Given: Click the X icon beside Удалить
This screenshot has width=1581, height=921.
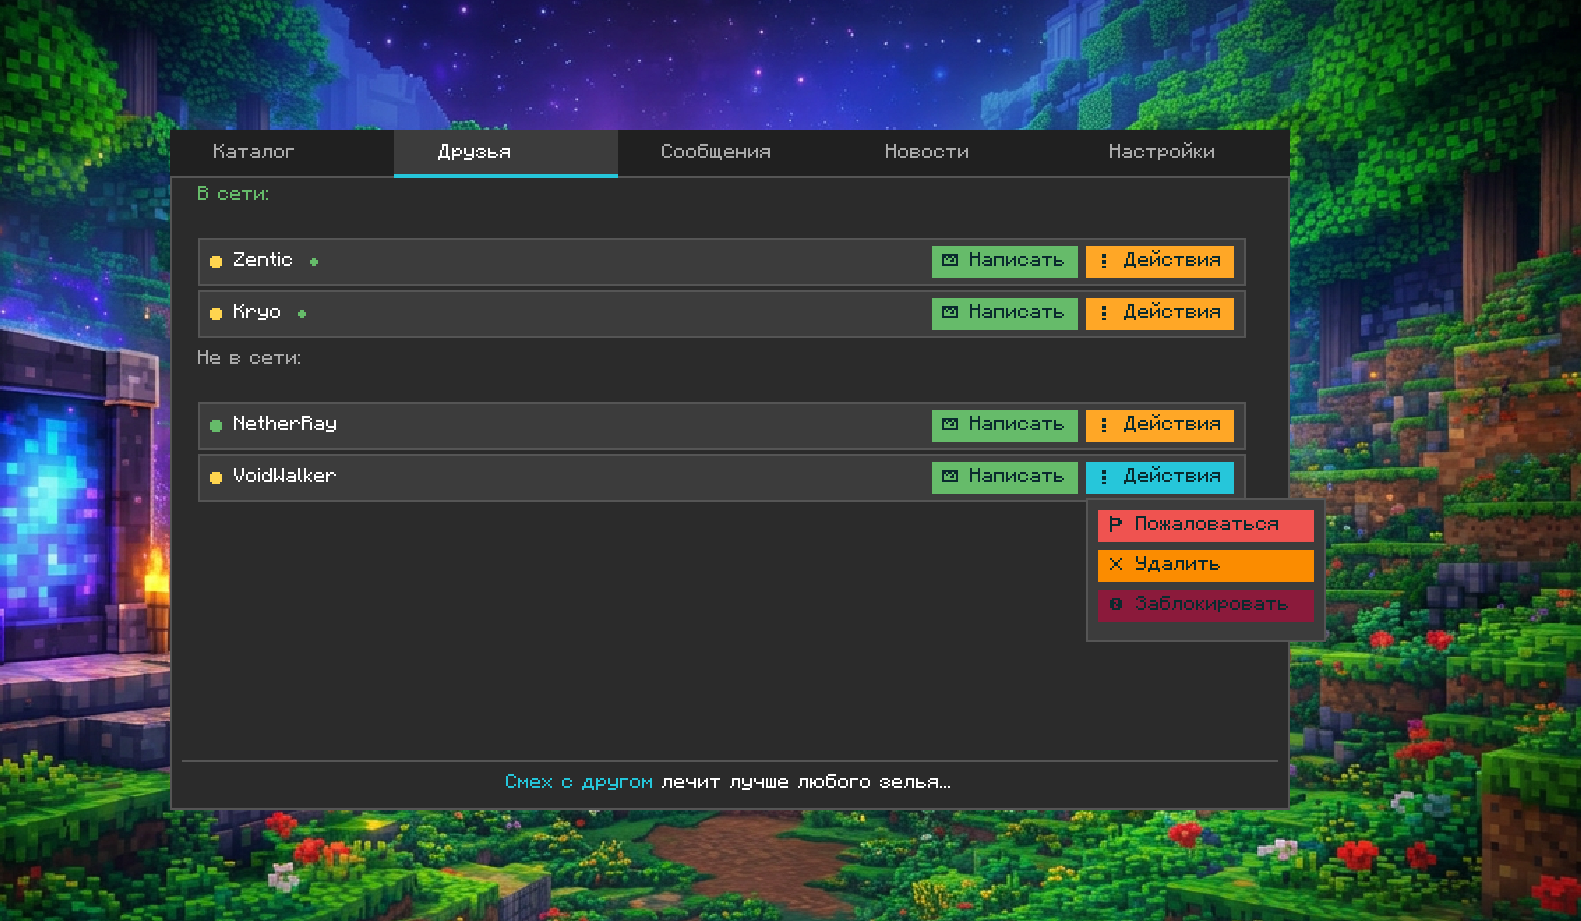Looking at the screenshot, I should coord(1116,565).
